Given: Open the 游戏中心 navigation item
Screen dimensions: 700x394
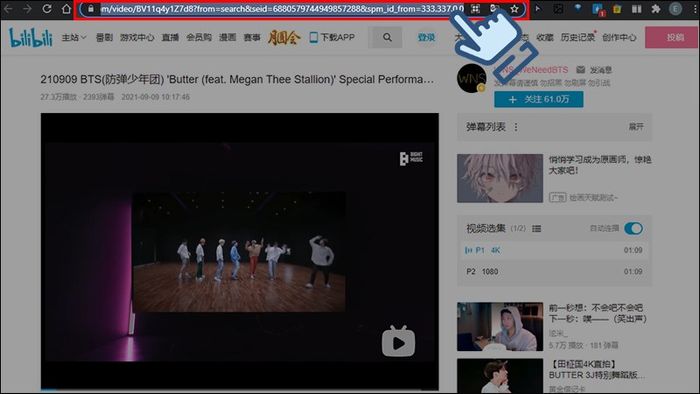Looking at the screenshot, I should [x=137, y=37].
